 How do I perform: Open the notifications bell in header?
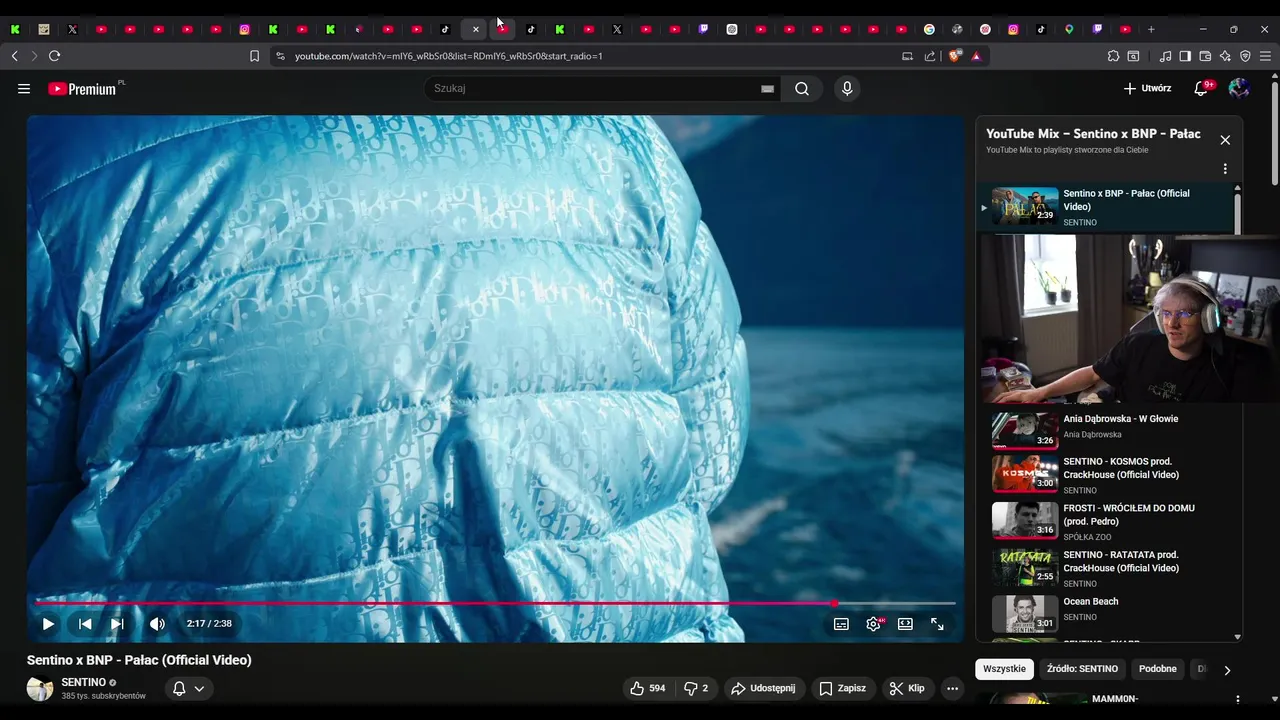pos(1202,89)
